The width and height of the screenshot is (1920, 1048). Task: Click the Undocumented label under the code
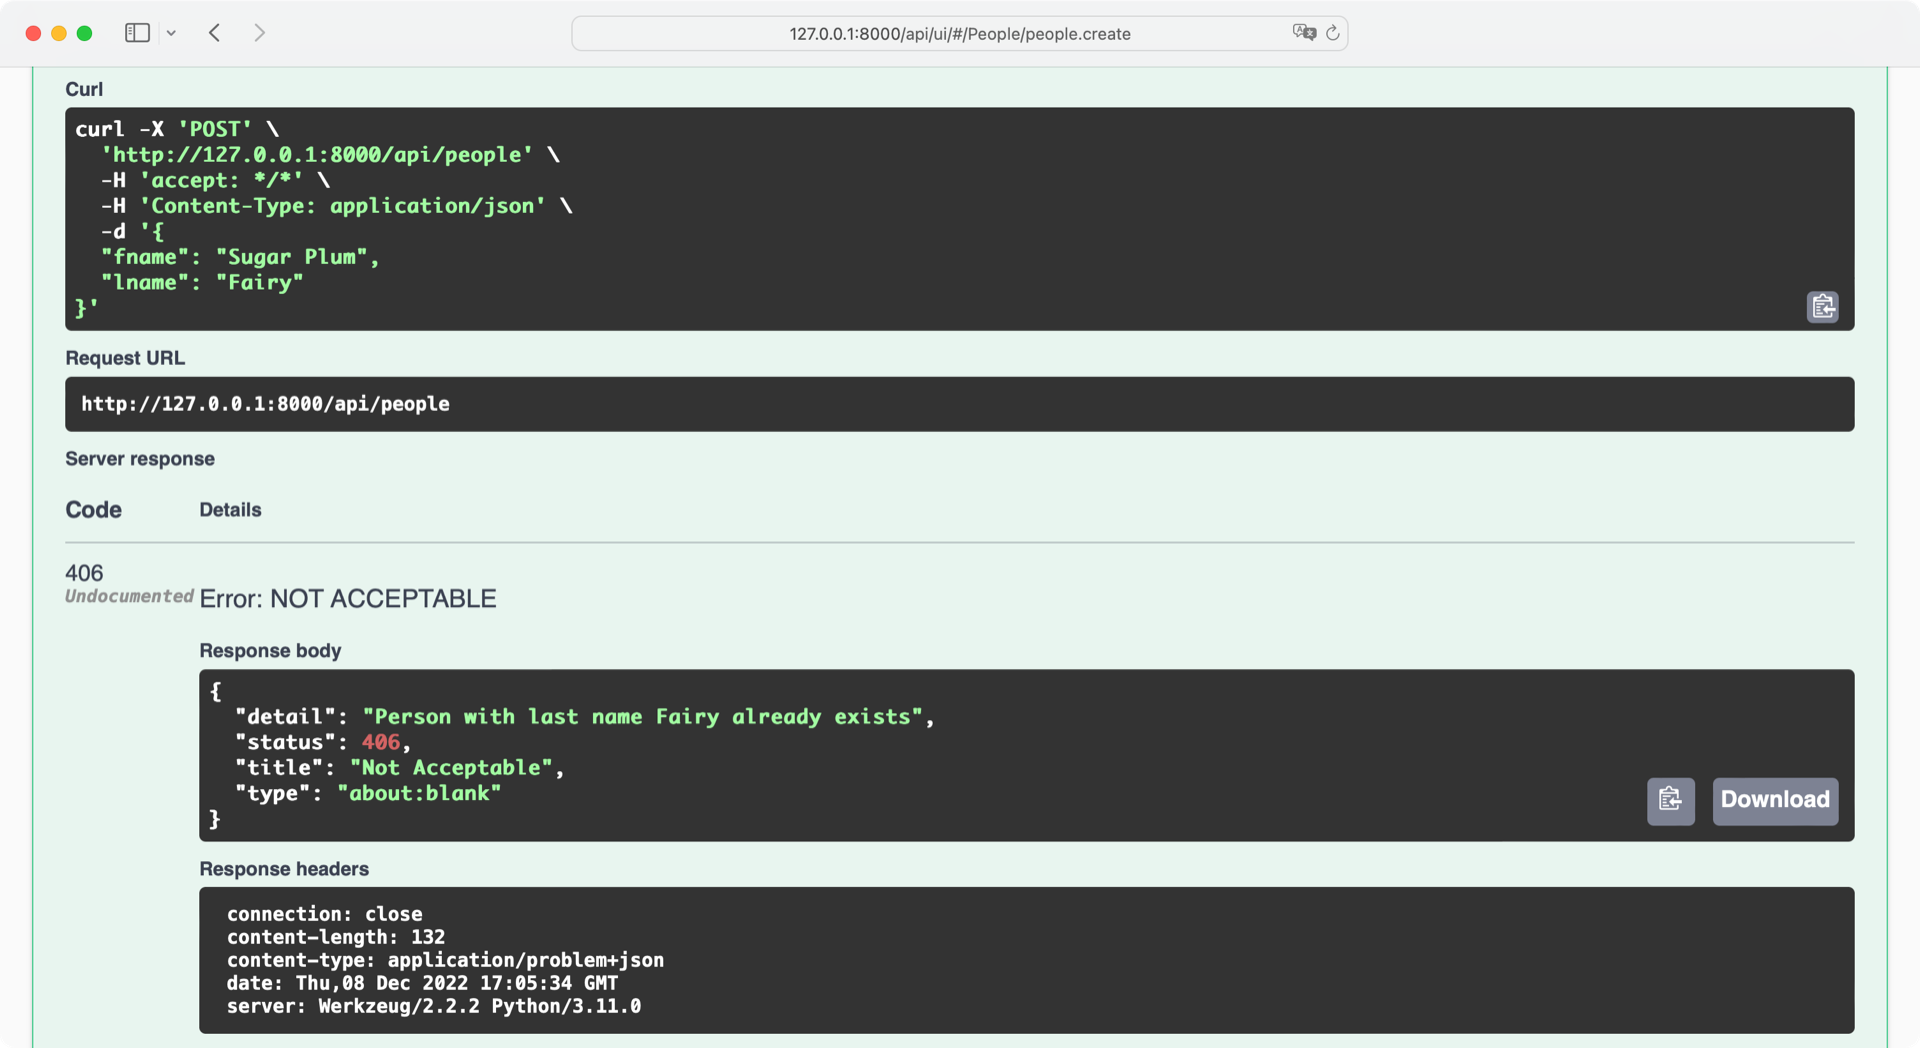coord(129,596)
